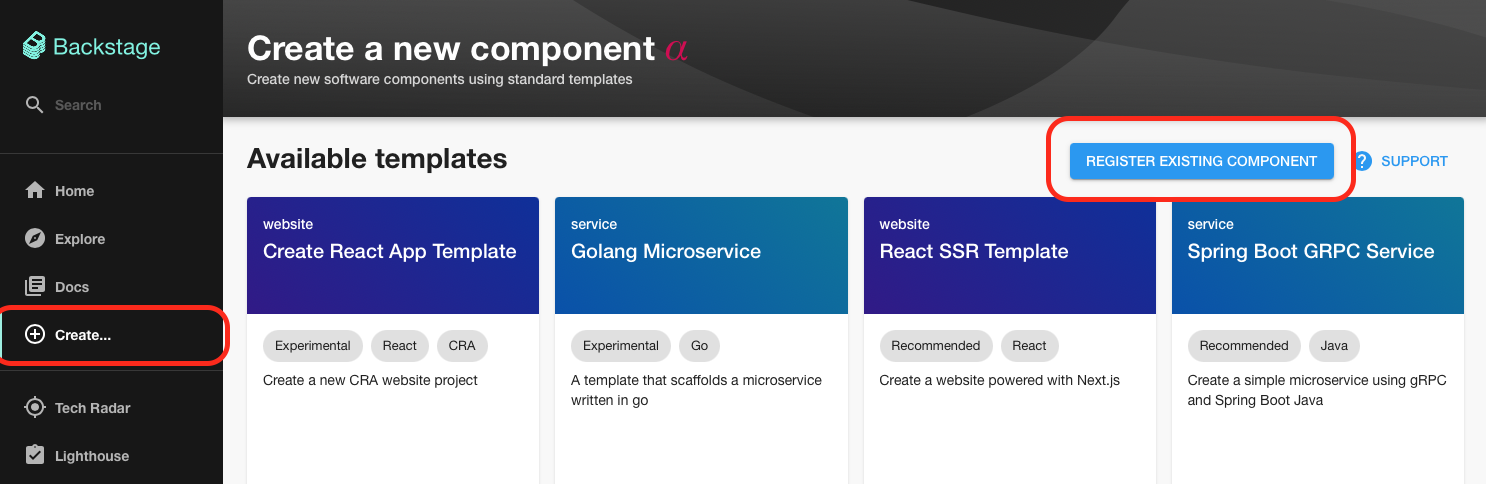Go to the Tech Radar menu entry

[x=92, y=408]
